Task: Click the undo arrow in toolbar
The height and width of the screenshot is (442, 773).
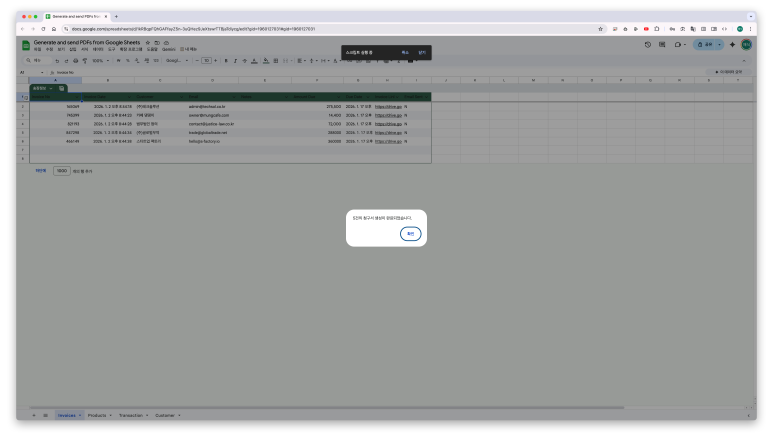Action: [57, 61]
